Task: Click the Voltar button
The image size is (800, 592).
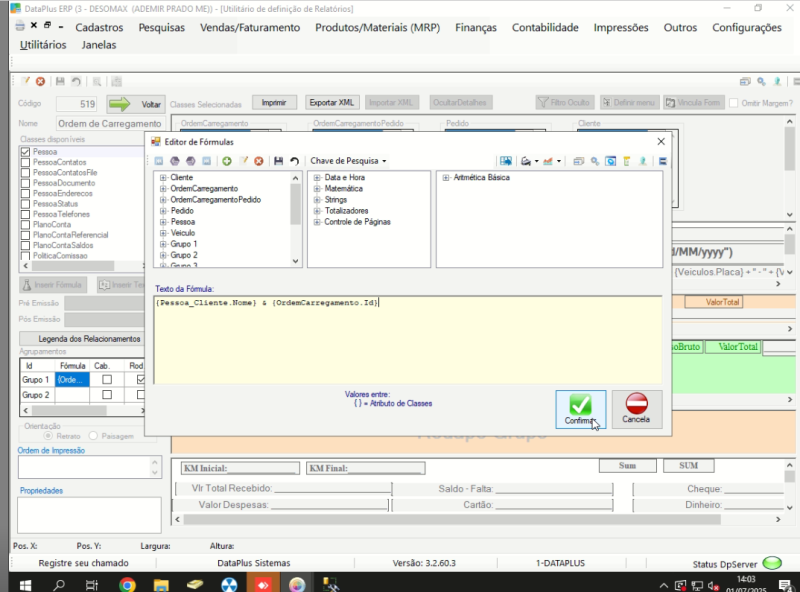Action: pos(136,104)
